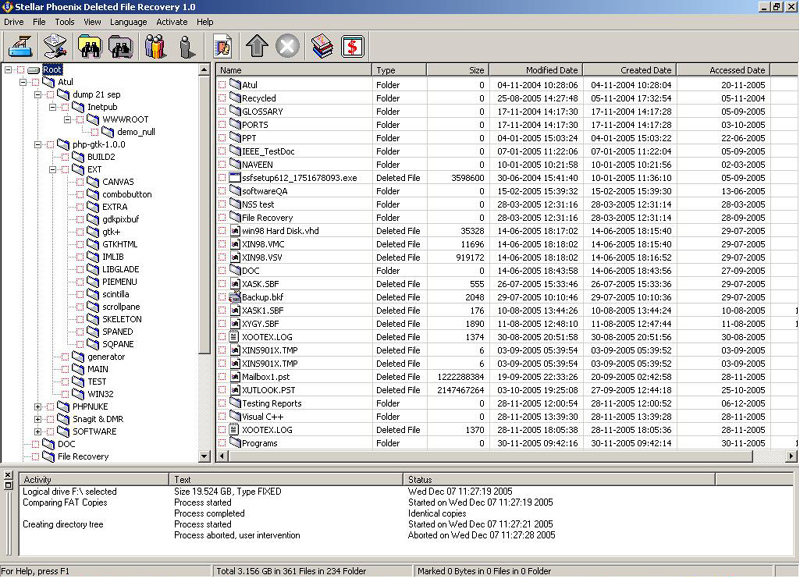Tick the checkbox for Programs folder row
The height and width of the screenshot is (577, 799).
(x=222, y=443)
